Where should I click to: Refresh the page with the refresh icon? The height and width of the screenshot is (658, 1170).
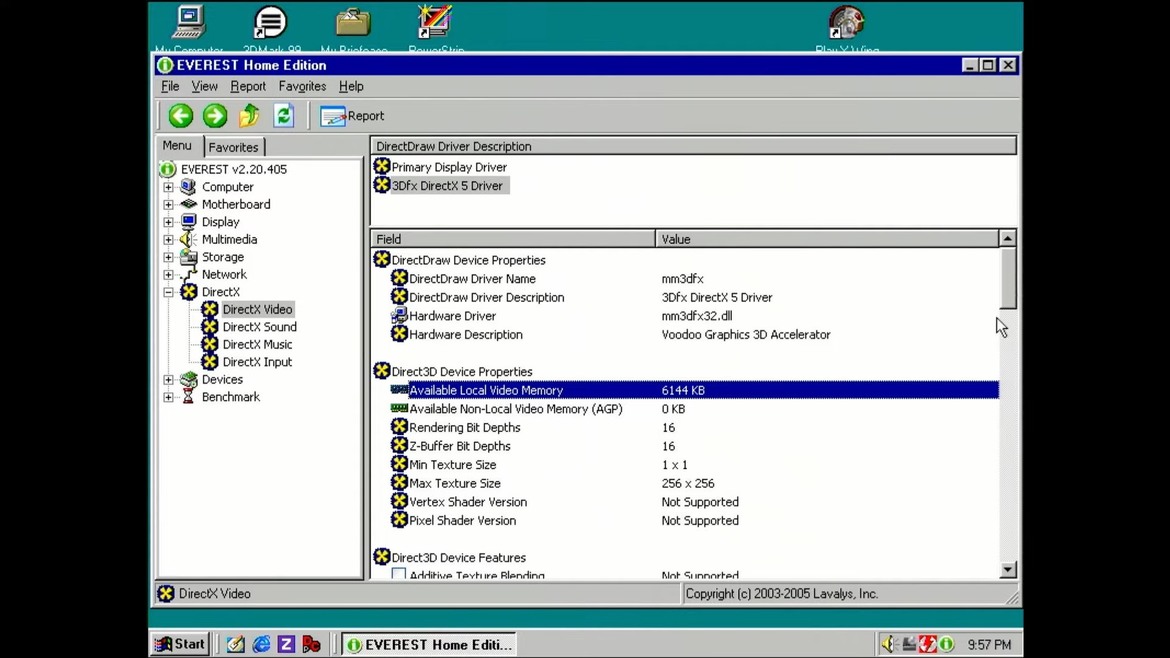[x=284, y=116]
